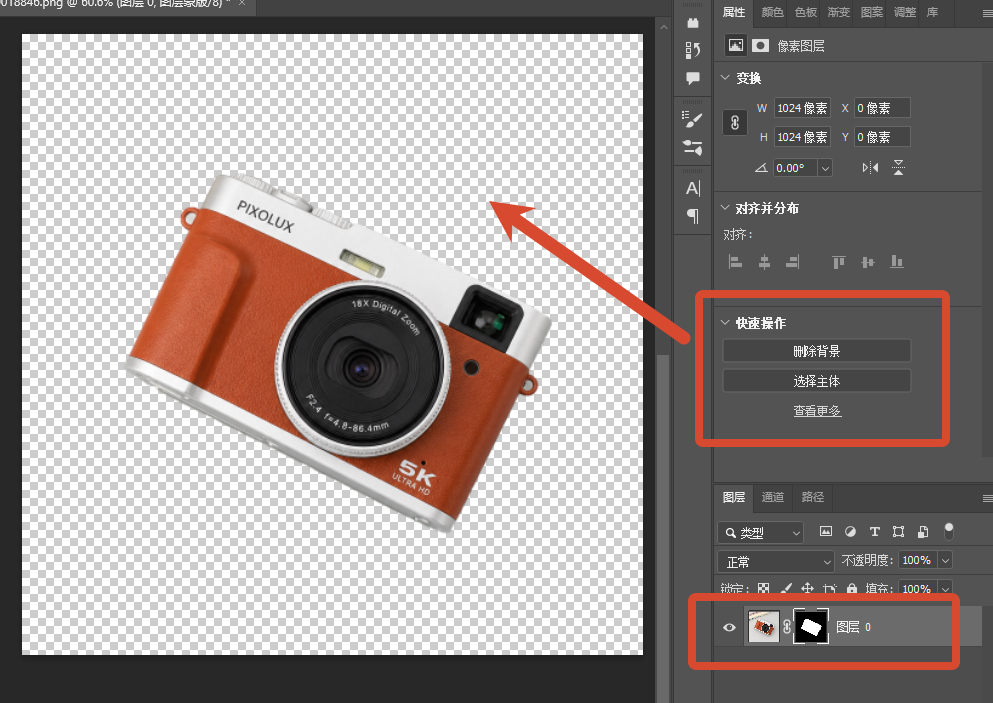Switch to the 属性 tab
The height and width of the screenshot is (703, 993).
coord(734,13)
